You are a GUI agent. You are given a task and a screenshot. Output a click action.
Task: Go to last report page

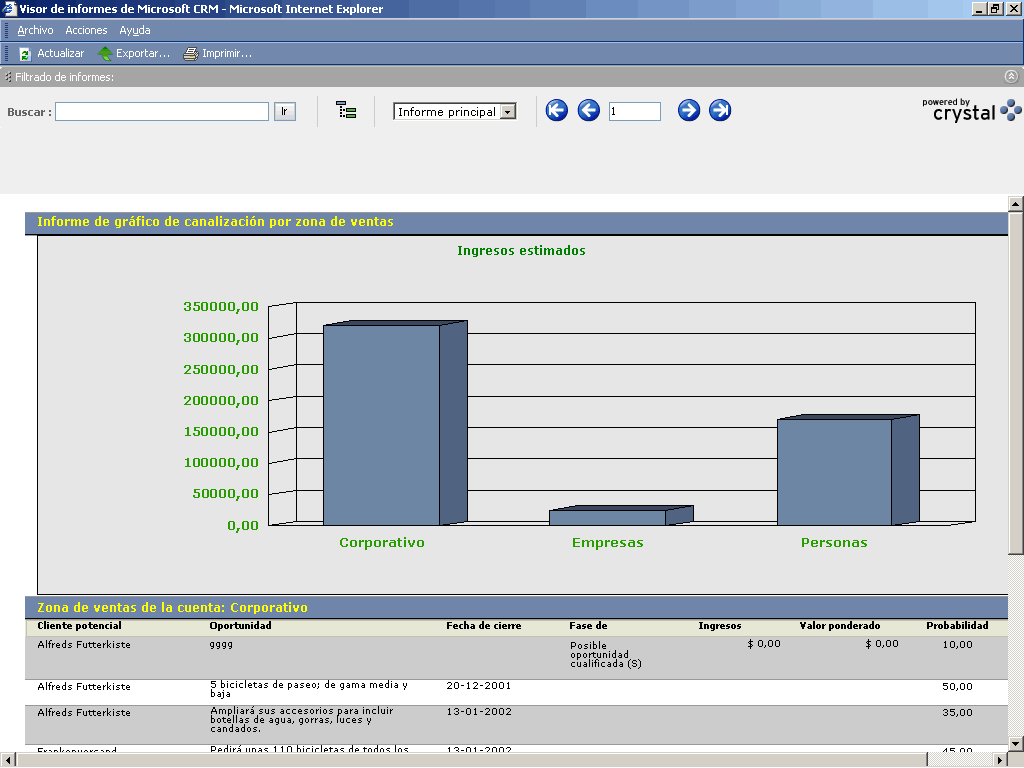coord(720,110)
